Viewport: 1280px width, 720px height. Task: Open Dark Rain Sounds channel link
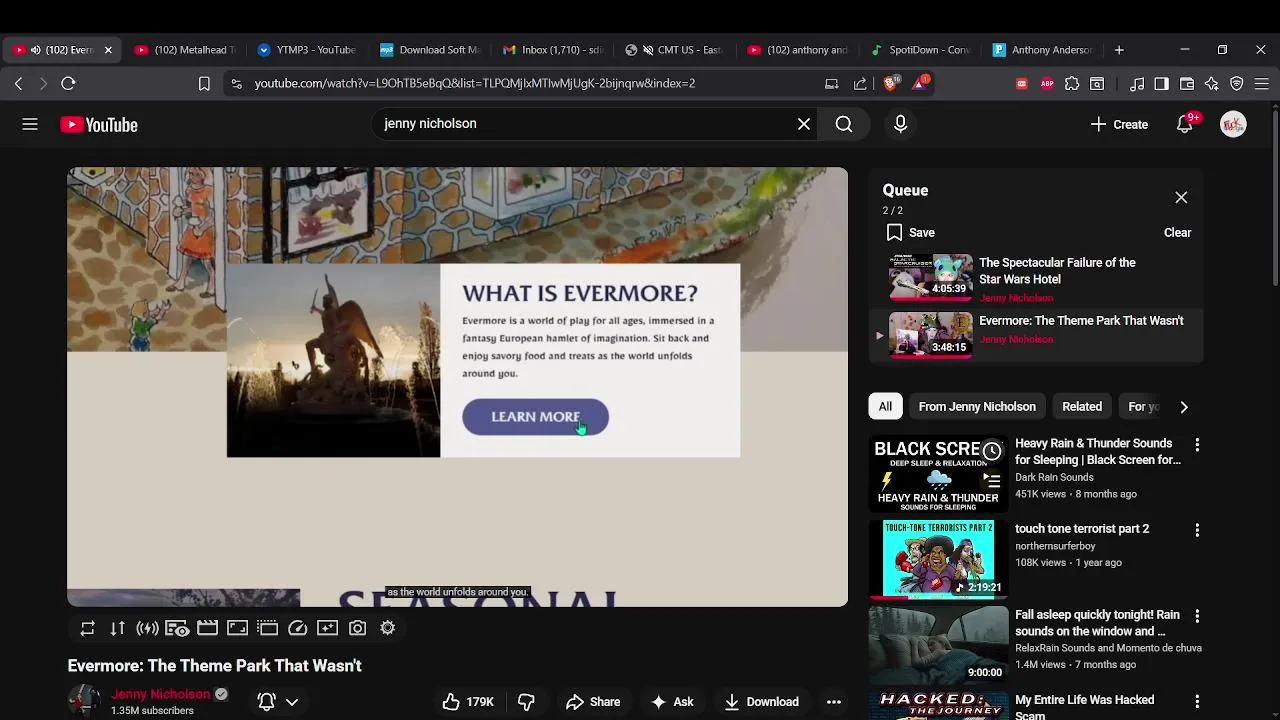tap(1054, 477)
